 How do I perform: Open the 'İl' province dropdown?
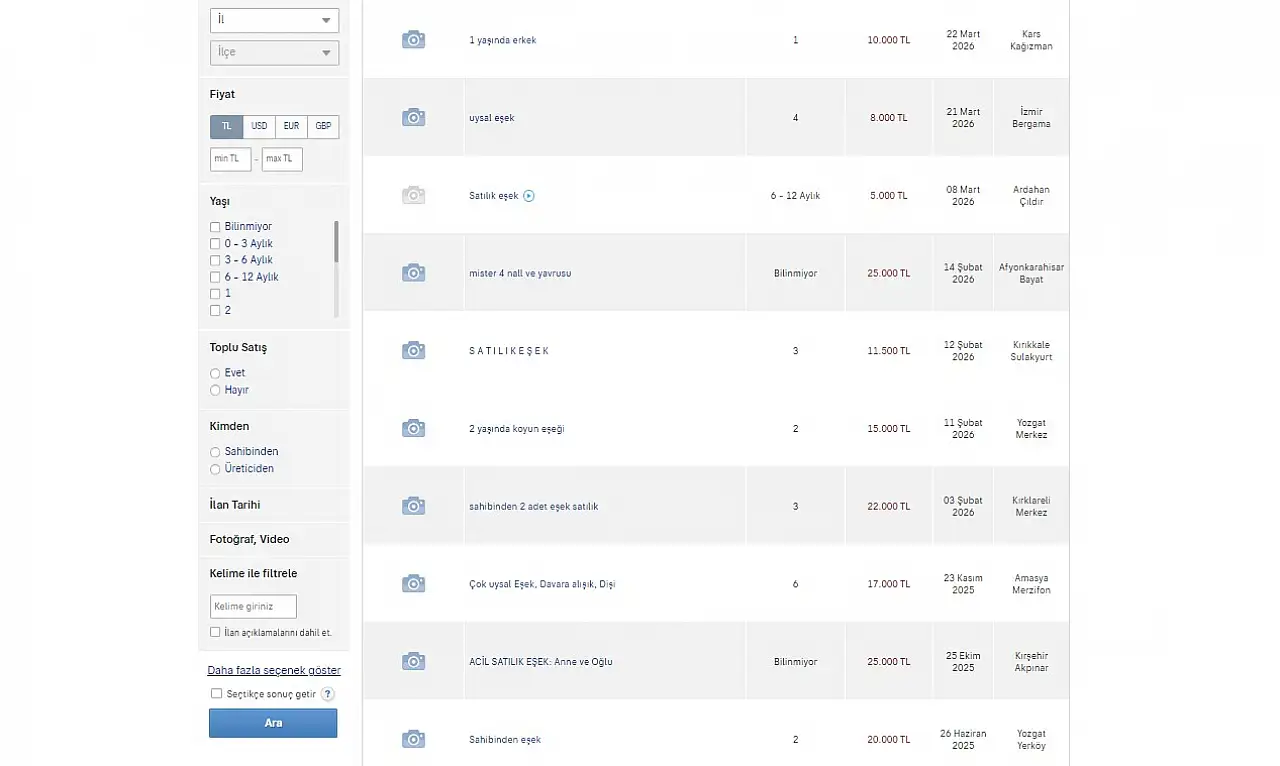(274, 20)
